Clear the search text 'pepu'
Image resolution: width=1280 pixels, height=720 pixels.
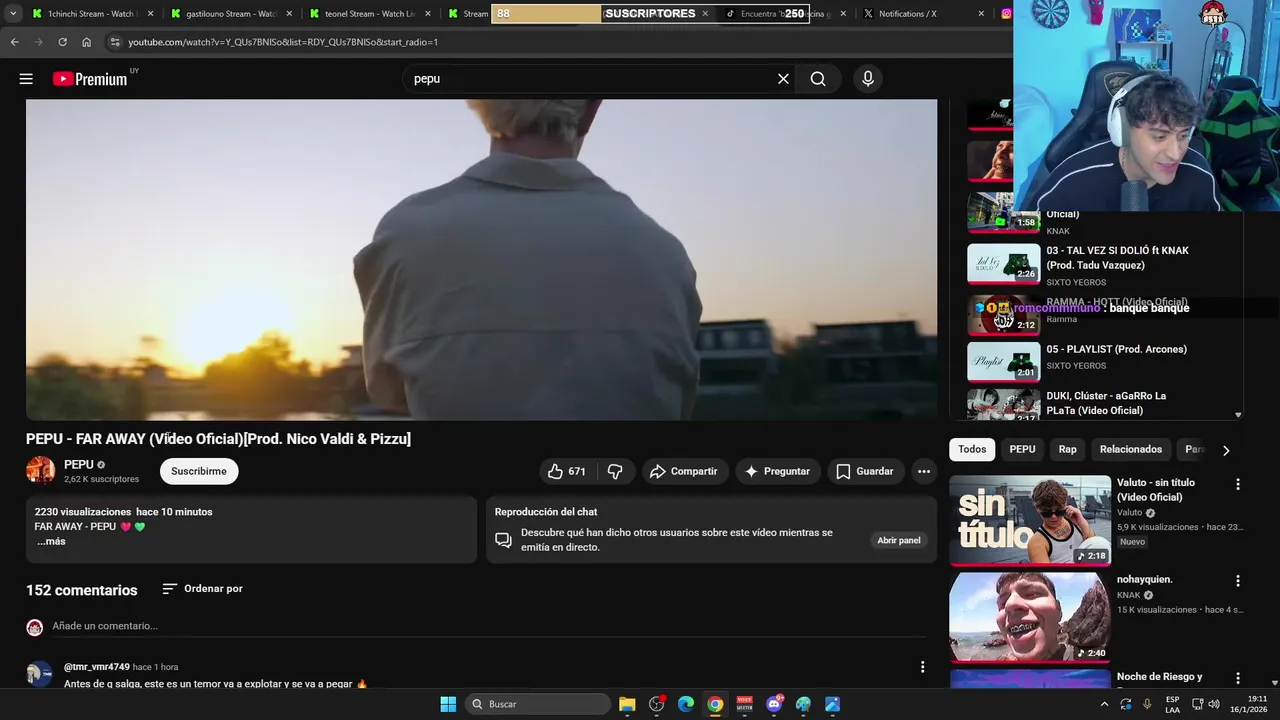pyautogui.click(x=783, y=79)
